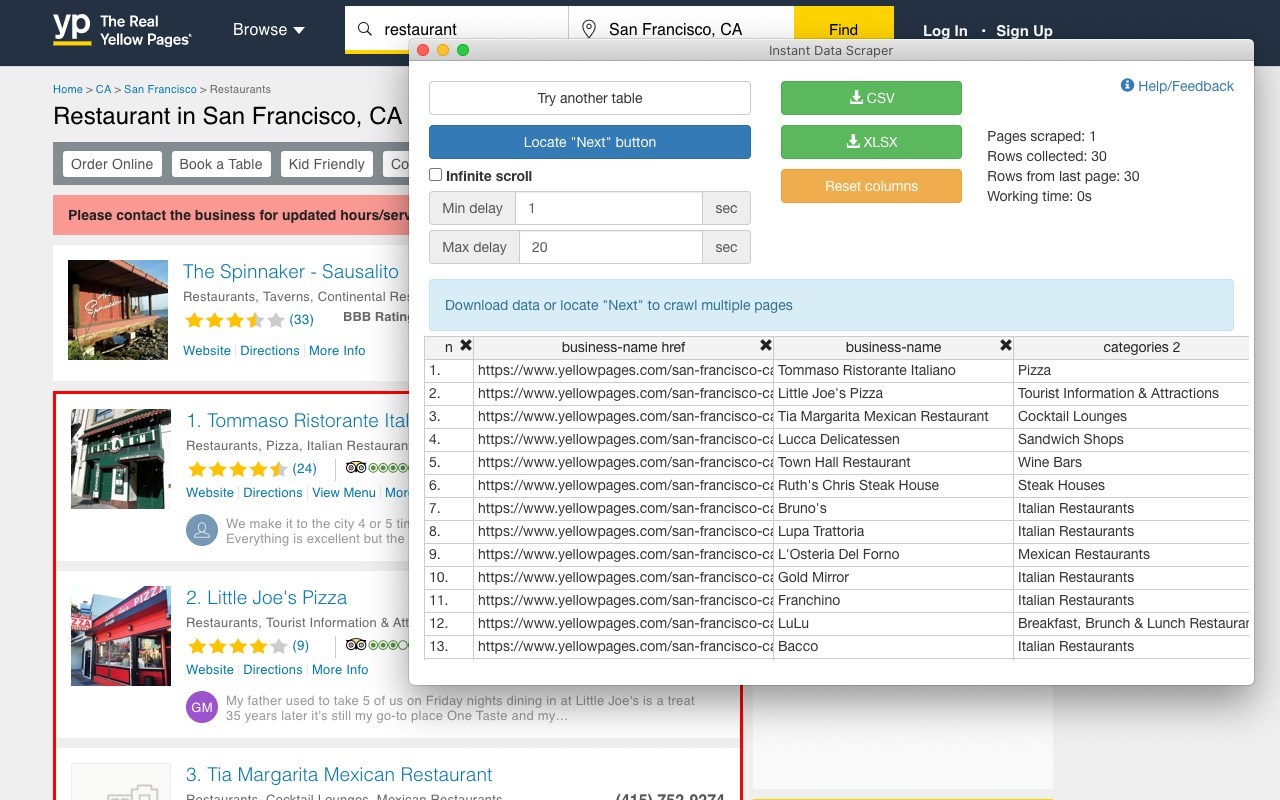The width and height of the screenshot is (1280, 800).
Task: Enable the Infinite scroll checkbox
Action: (x=435, y=175)
